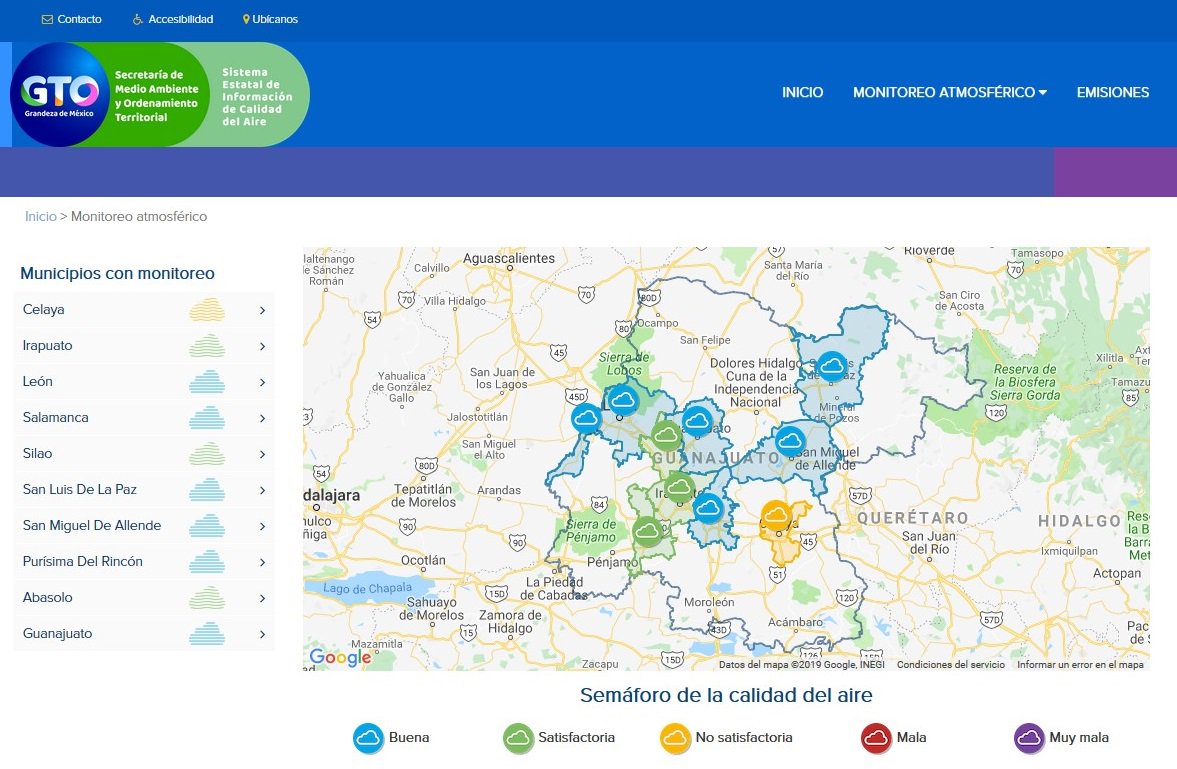Viewport: 1177px width, 769px height.
Task: Click the Semáforo de la calidad del aire heading
Action: point(726,695)
